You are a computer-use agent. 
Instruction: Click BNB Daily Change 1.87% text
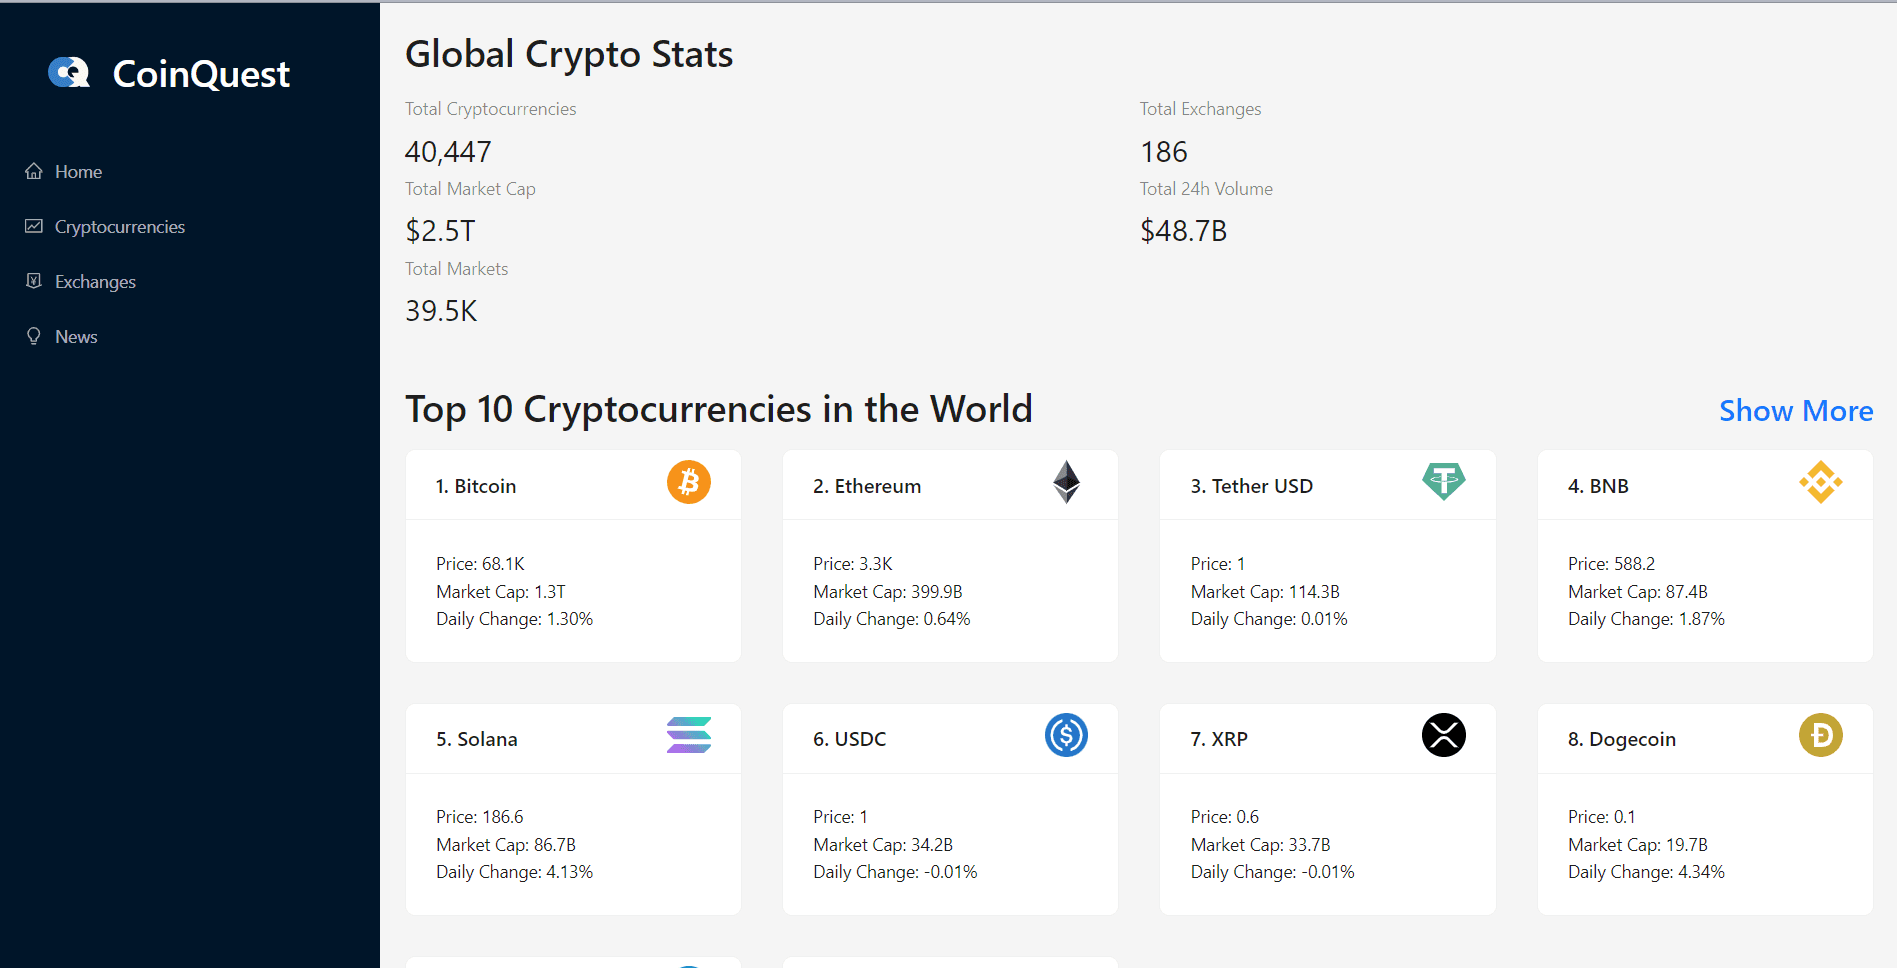[x=1646, y=619]
